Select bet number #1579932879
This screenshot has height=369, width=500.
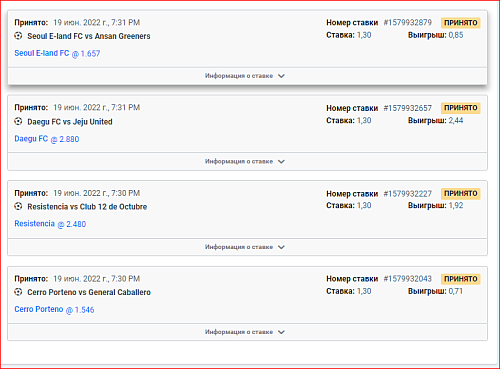point(407,23)
